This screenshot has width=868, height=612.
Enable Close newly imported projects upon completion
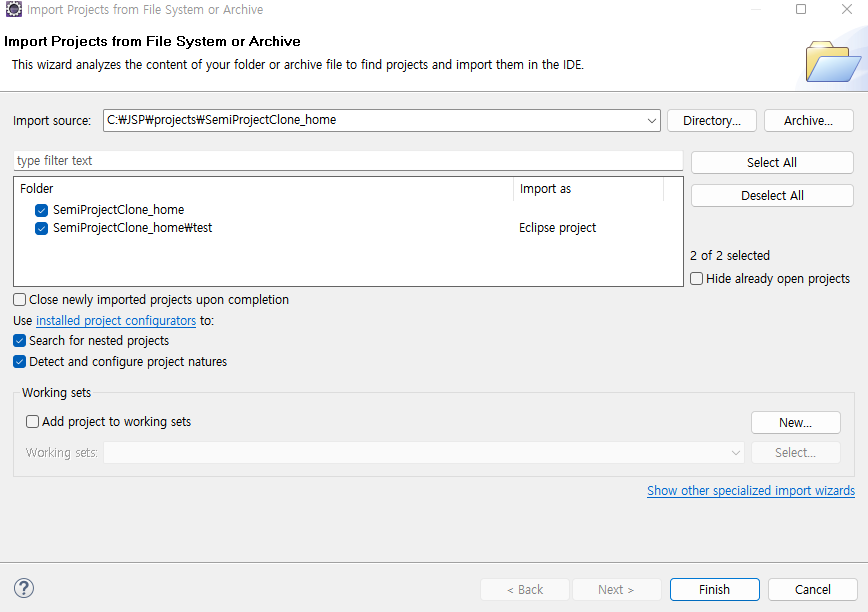pos(19,300)
